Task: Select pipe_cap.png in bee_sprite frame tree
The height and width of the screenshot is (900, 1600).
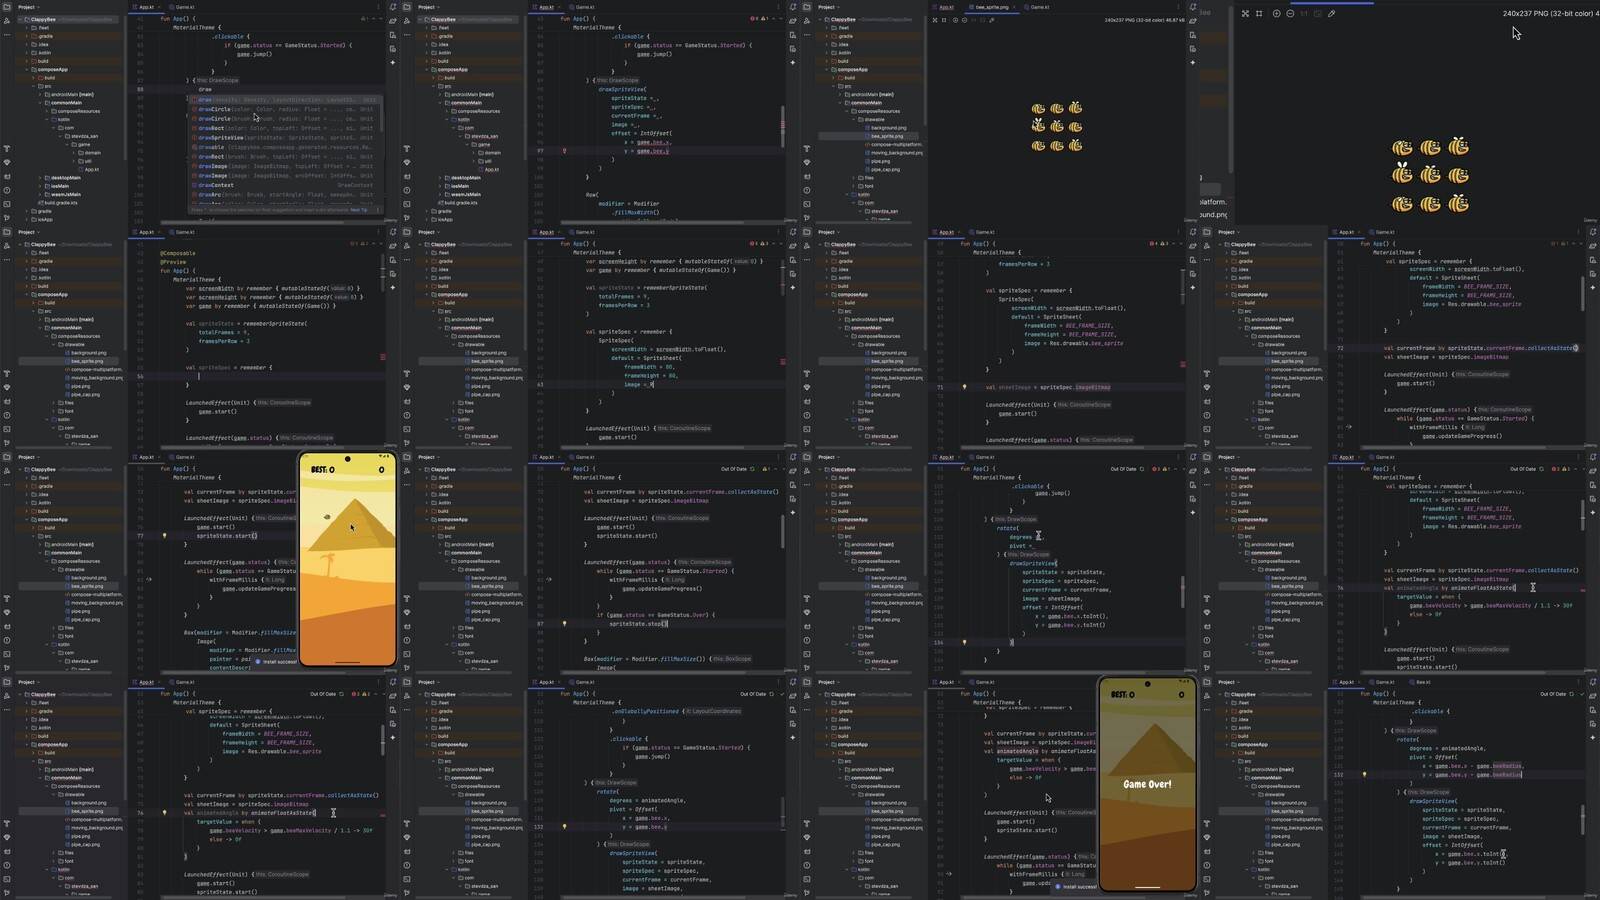Action: coord(885,169)
